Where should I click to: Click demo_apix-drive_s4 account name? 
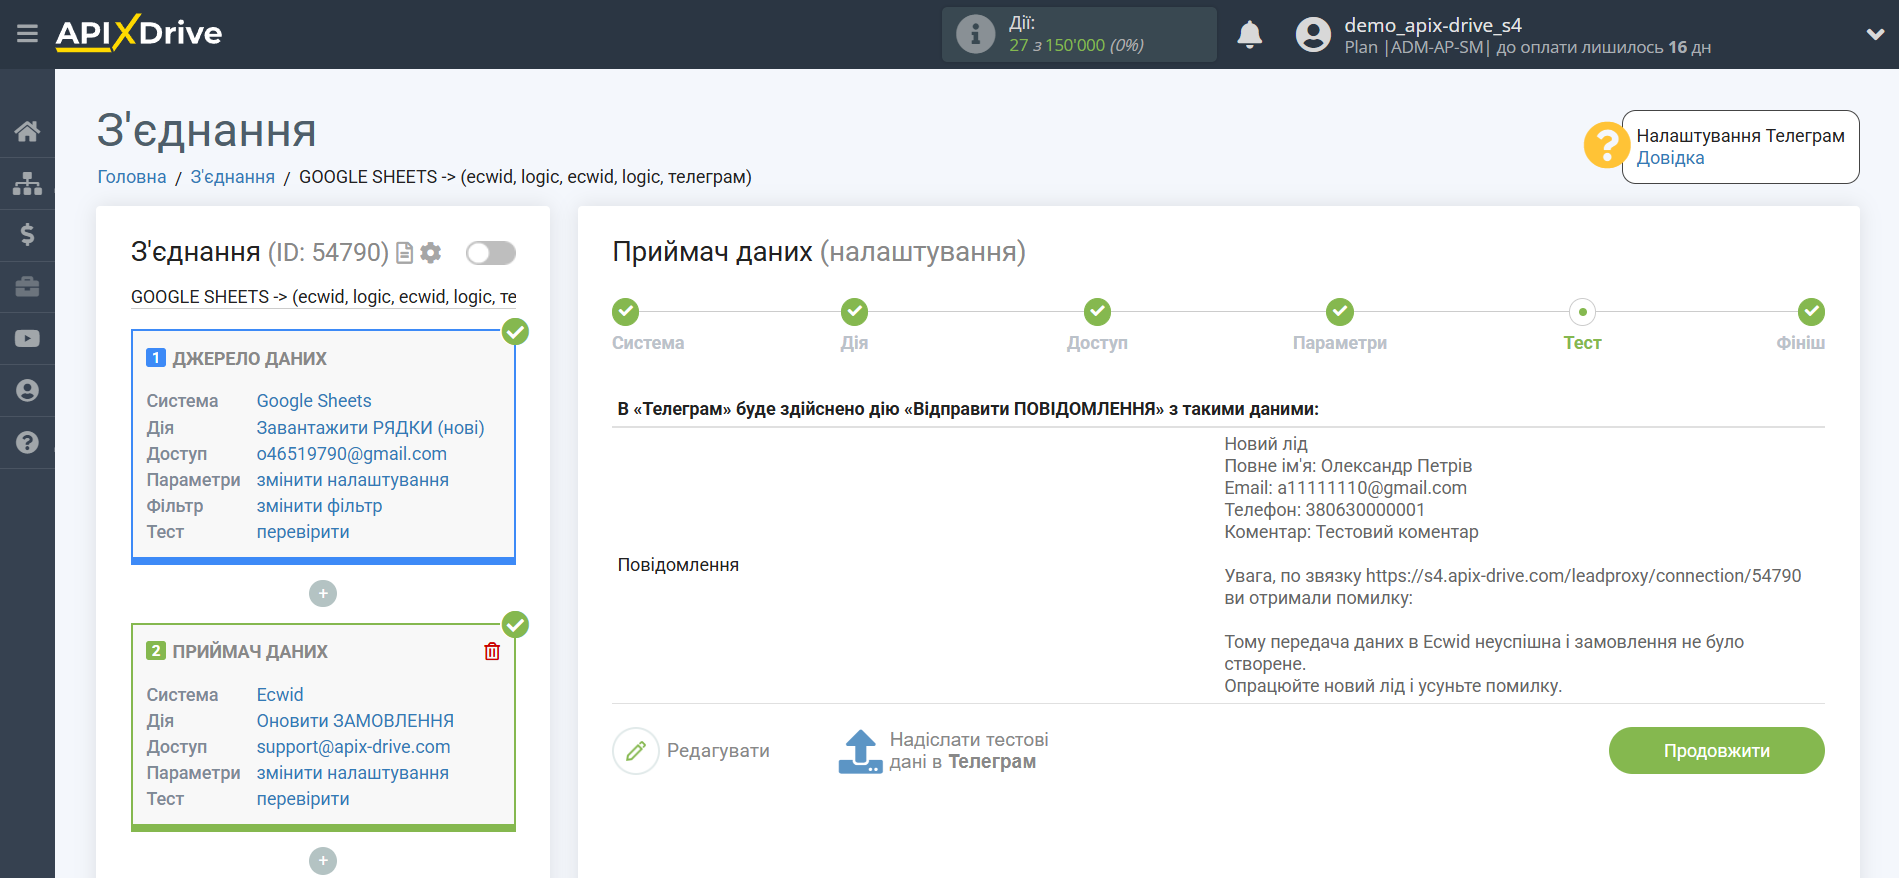tap(1432, 25)
